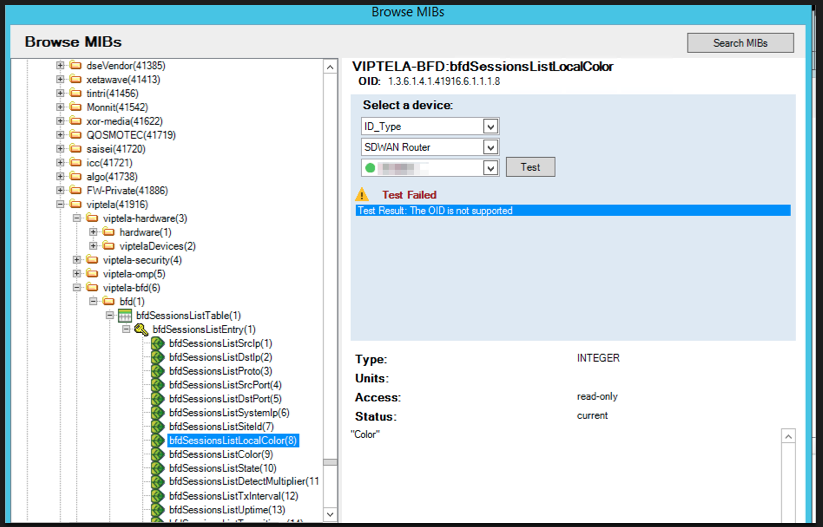Expand the FW-Private(41886) node
Image resolution: width=823 pixels, height=527 pixels.
click(x=60, y=191)
